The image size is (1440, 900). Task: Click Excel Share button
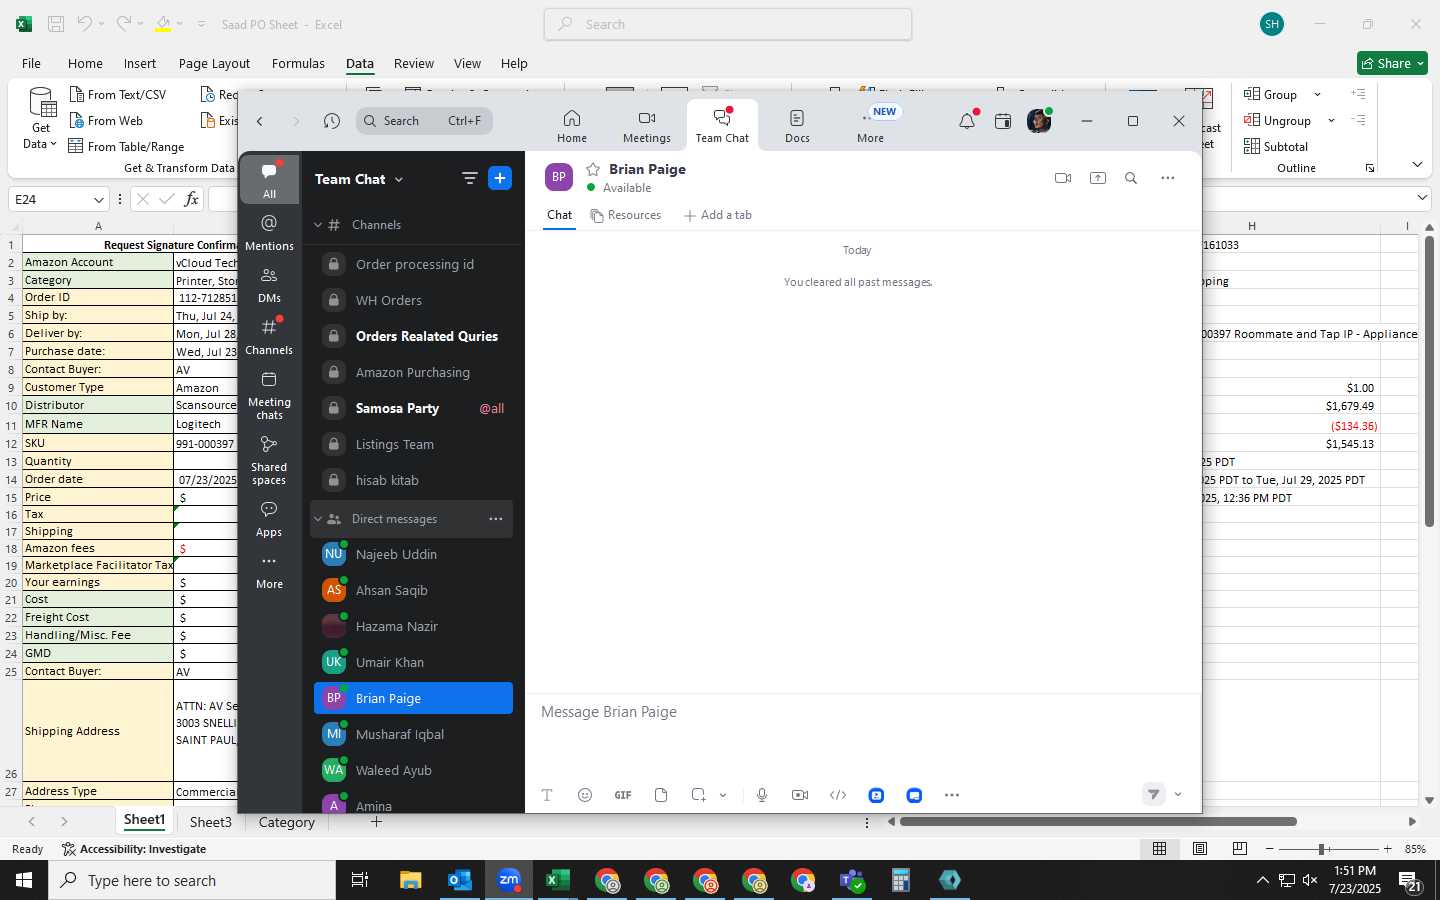(x=1392, y=63)
